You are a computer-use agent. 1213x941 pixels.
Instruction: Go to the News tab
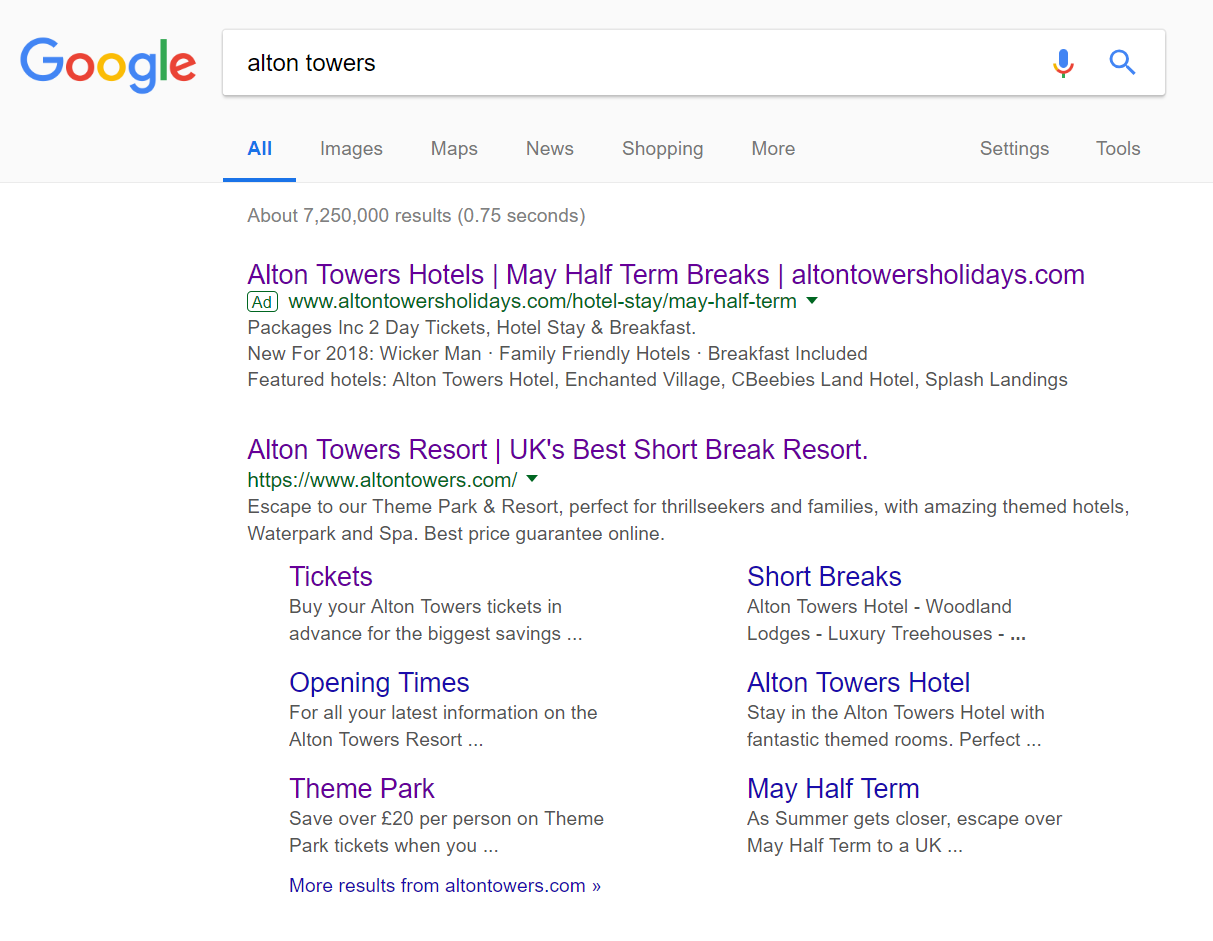(x=550, y=149)
